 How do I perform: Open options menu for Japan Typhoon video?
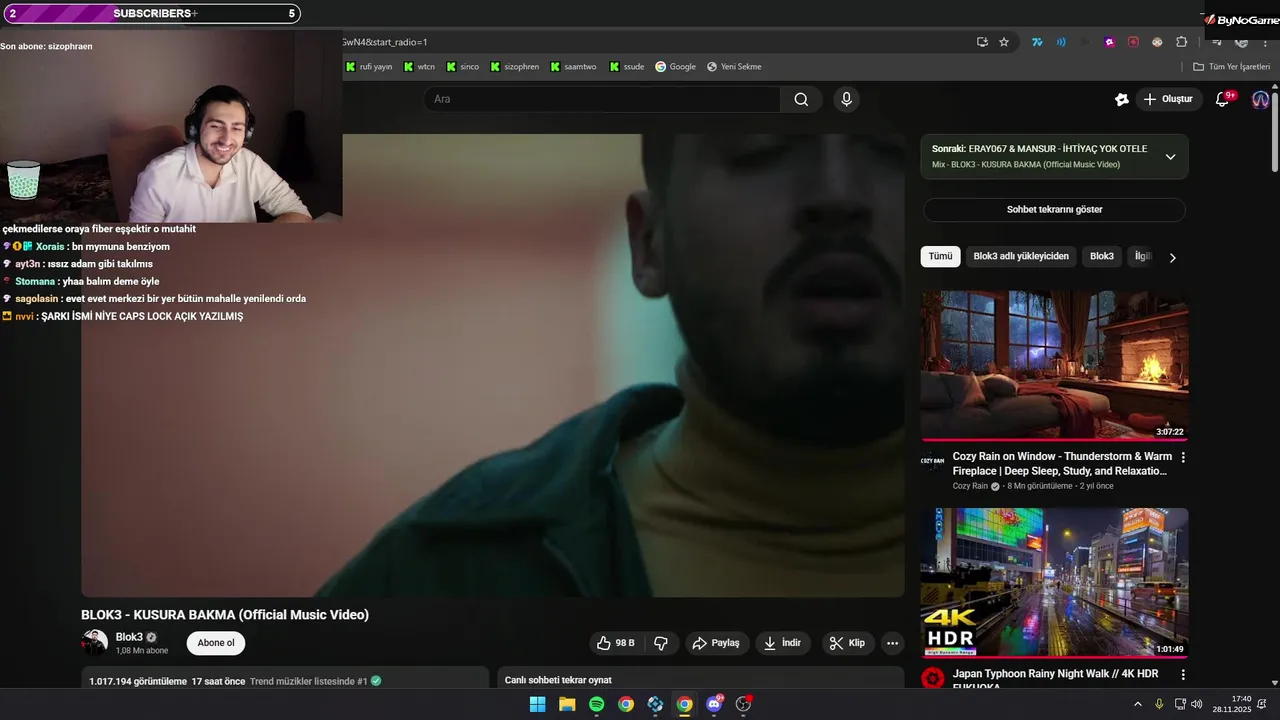pyautogui.click(x=1183, y=675)
